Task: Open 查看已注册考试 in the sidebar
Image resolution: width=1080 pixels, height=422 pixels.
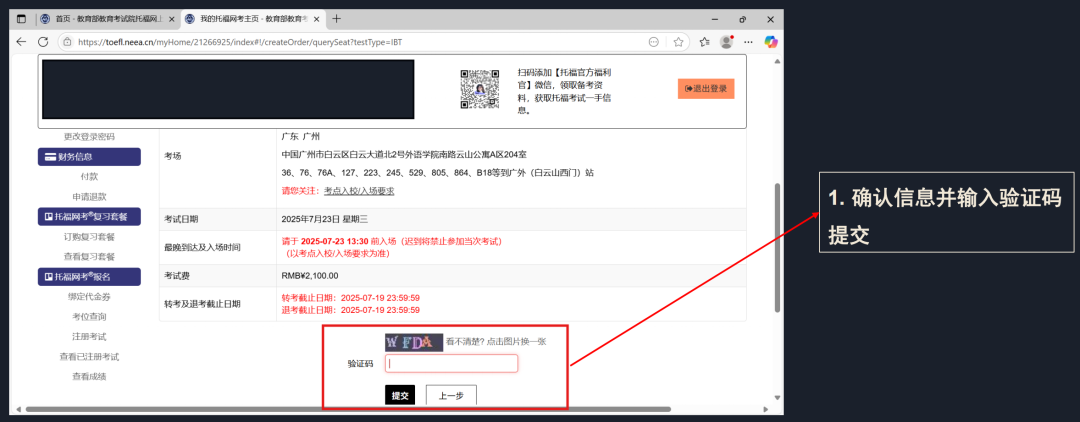Action: [90, 357]
